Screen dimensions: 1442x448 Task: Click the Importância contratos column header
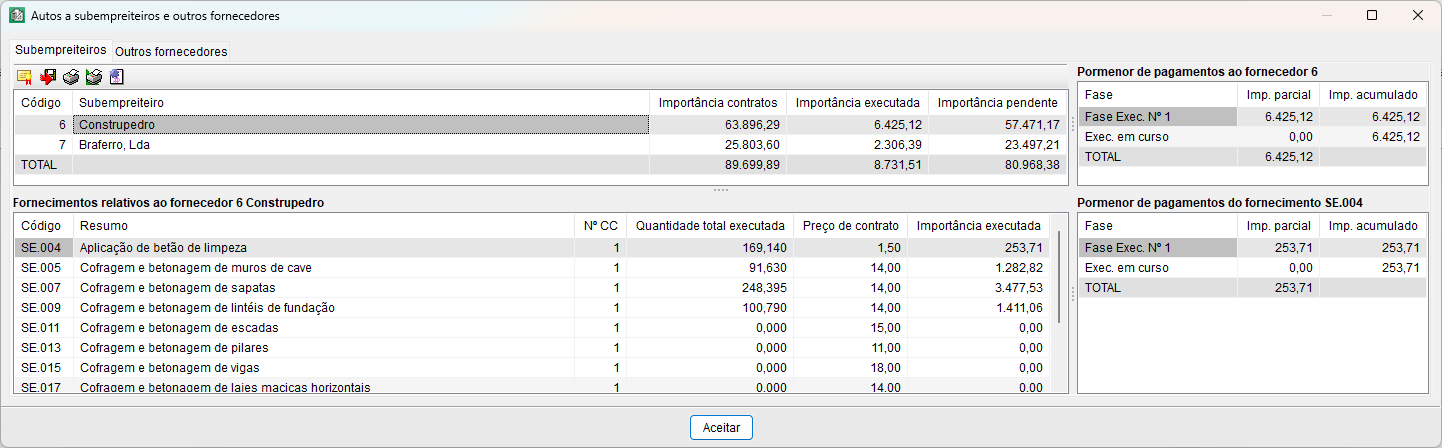(717, 103)
